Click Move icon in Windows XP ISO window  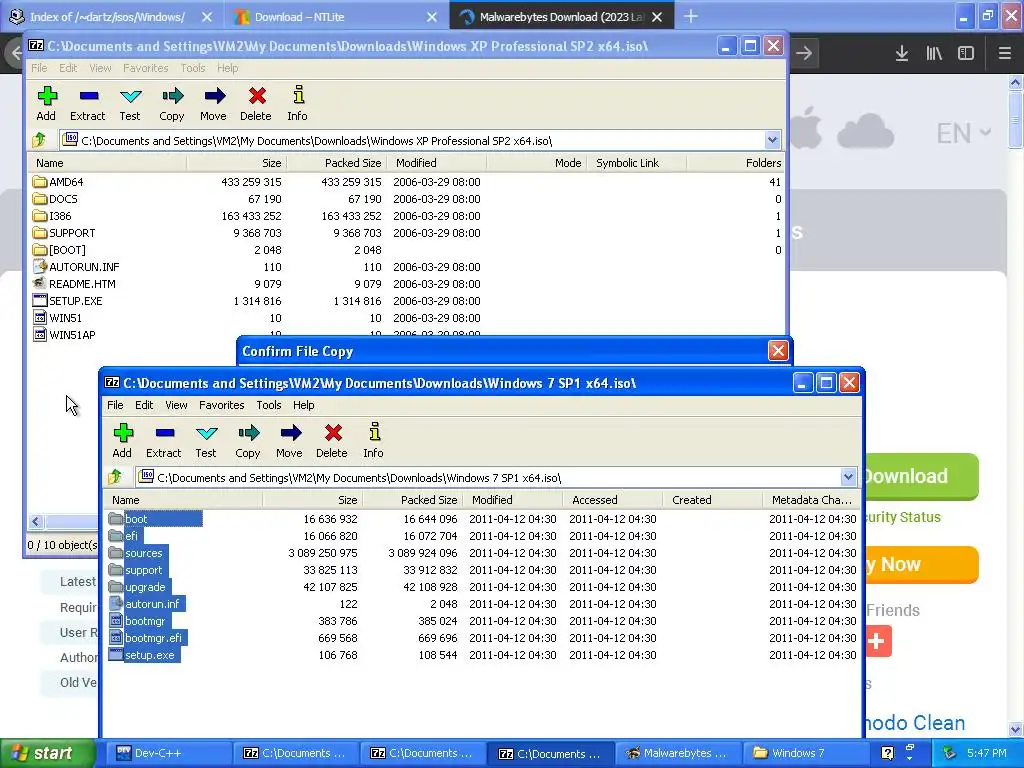214,97
